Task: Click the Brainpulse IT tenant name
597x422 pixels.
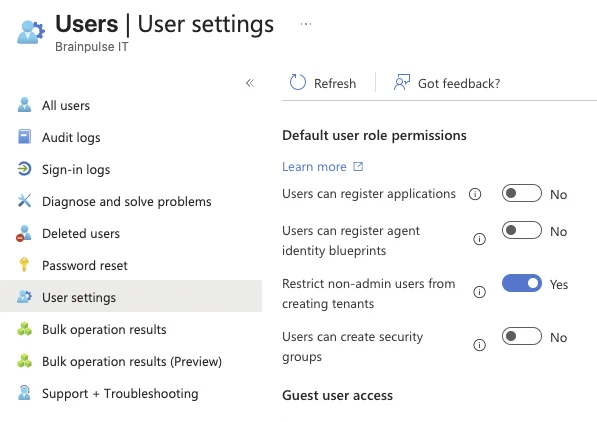Action: (x=92, y=47)
